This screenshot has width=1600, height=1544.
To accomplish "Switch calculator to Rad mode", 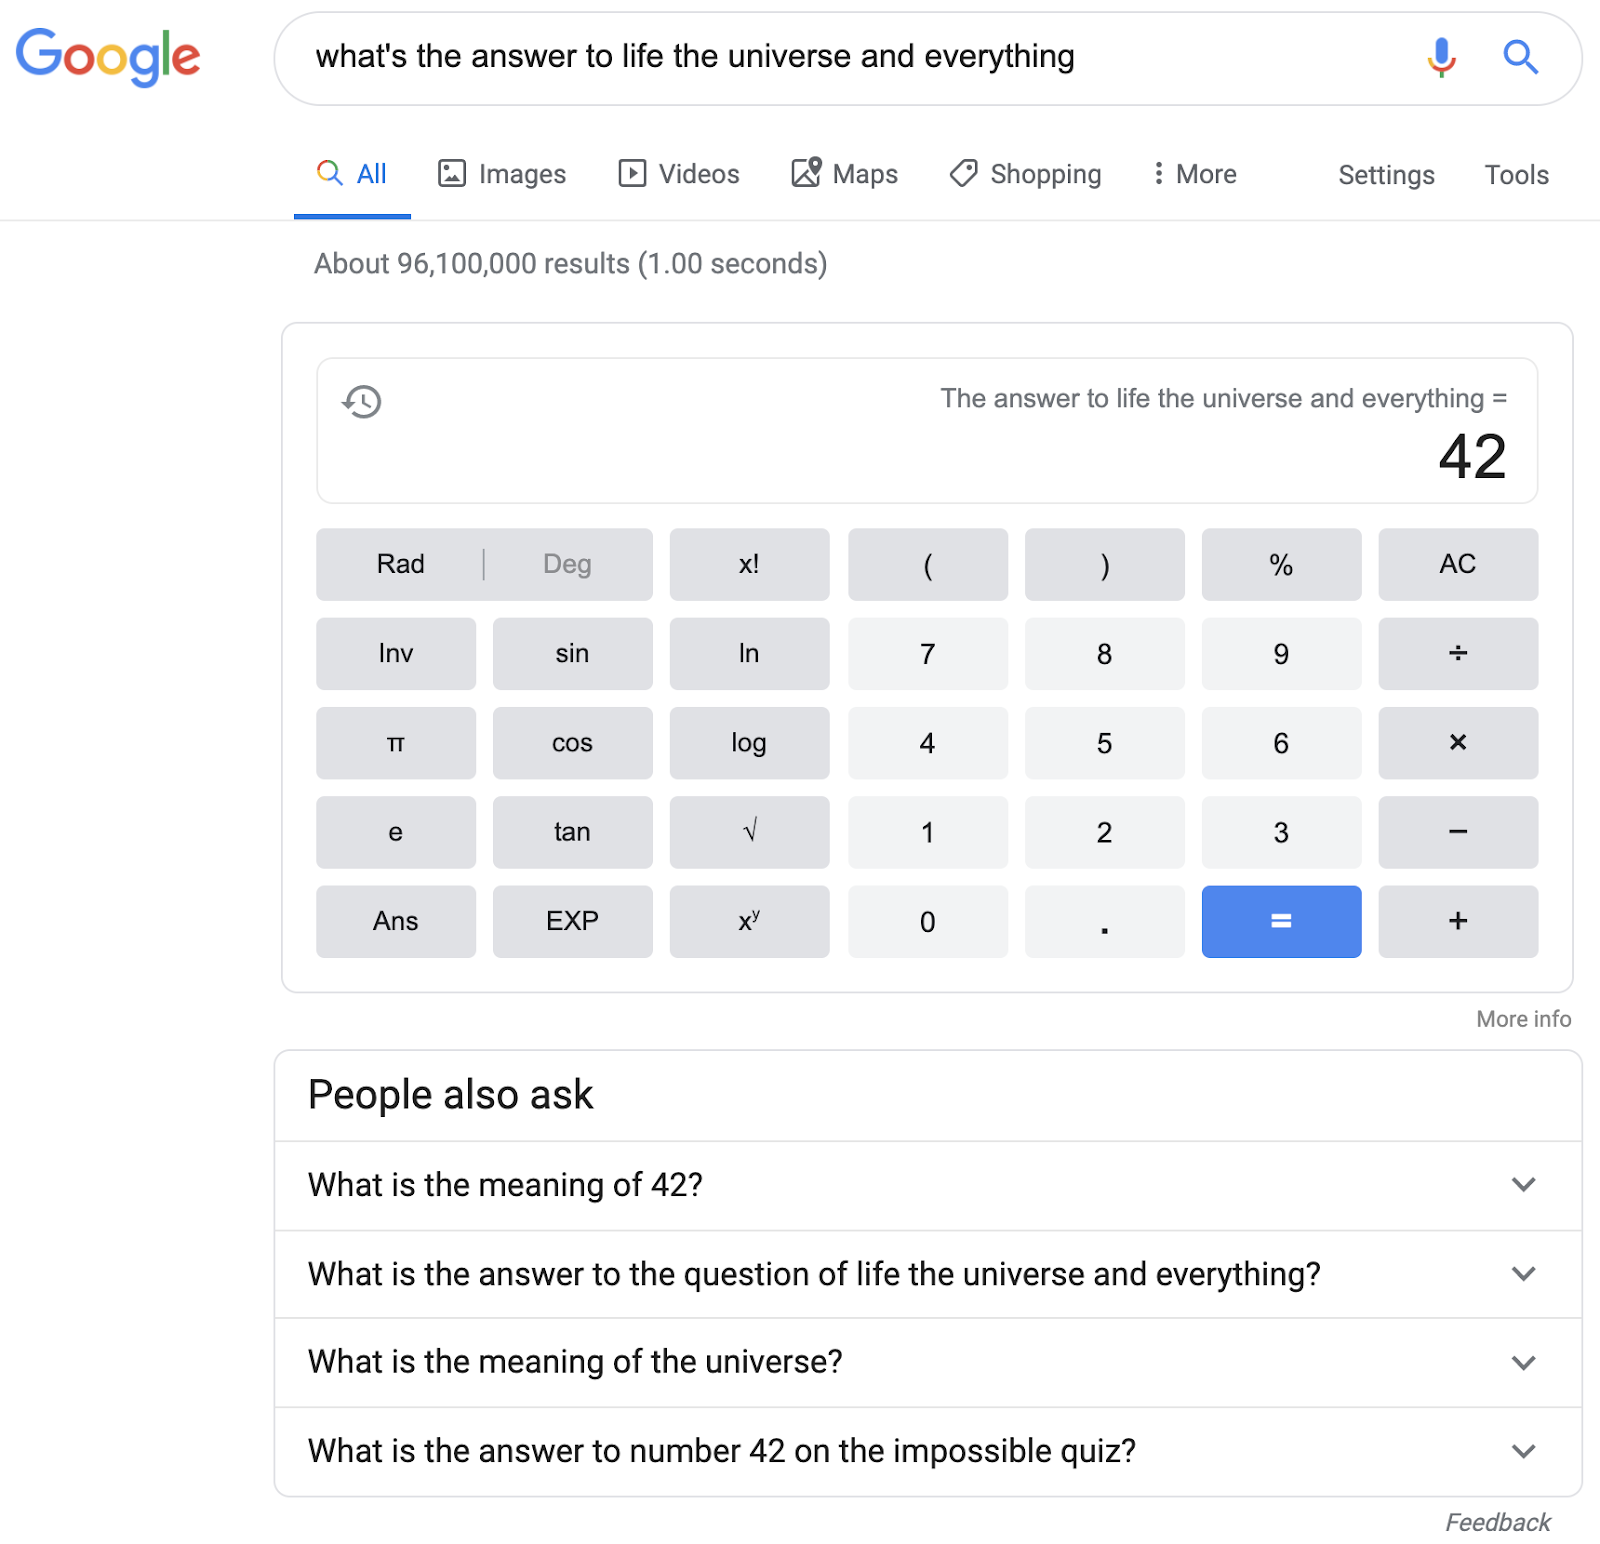I will pos(400,564).
